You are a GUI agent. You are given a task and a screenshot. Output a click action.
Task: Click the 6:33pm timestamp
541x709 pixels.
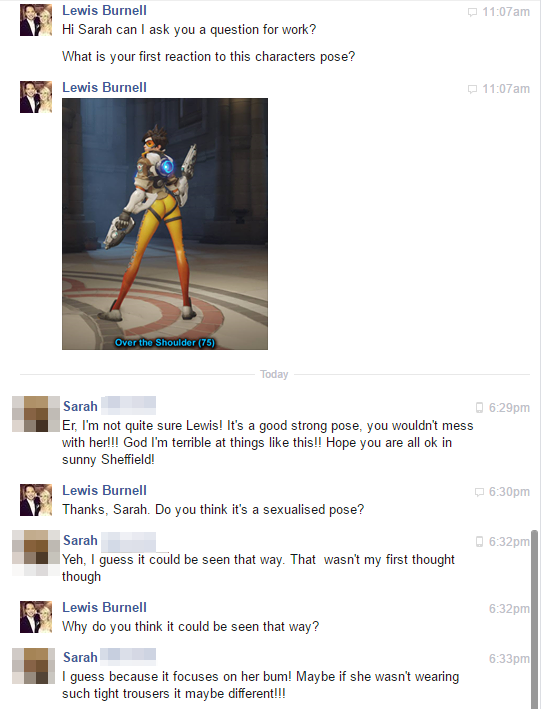click(x=509, y=659)
